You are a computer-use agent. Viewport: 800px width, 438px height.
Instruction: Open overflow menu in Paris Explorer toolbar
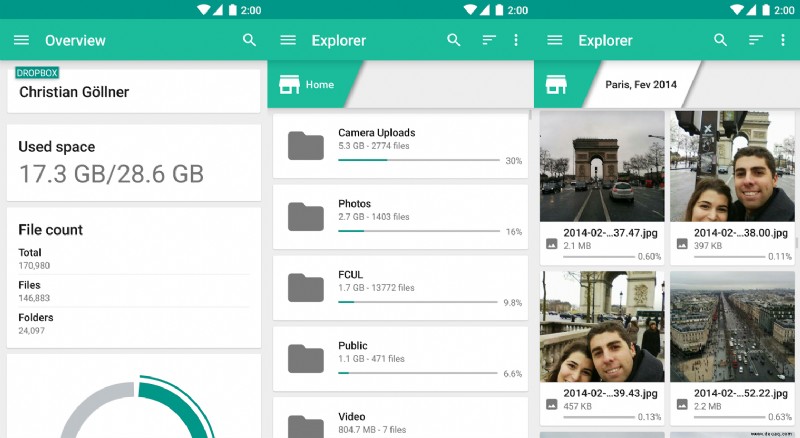[783, 40]
